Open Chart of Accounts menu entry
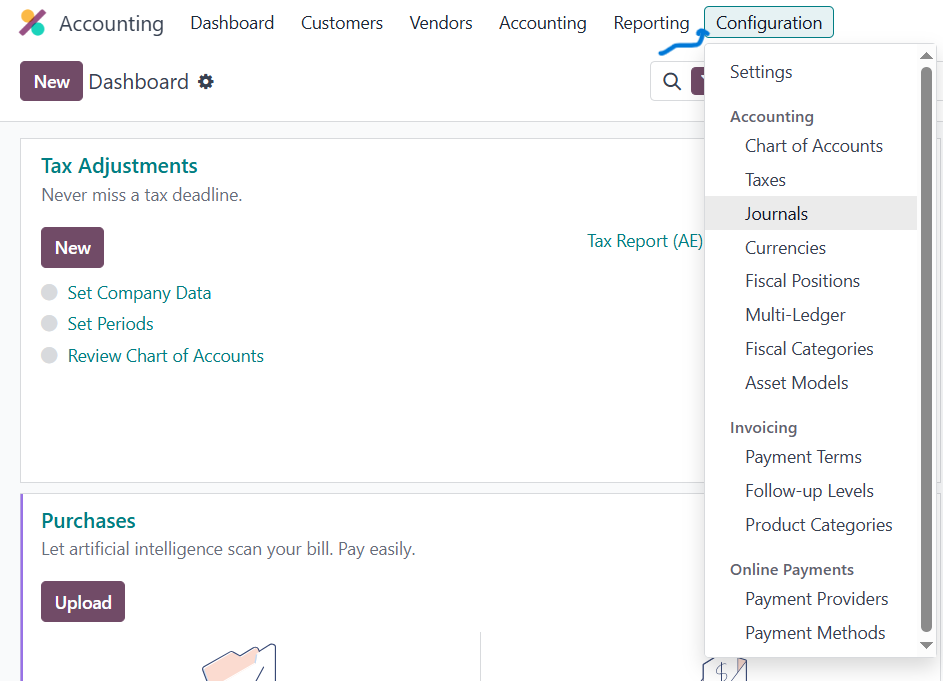 tap(813, 146)
